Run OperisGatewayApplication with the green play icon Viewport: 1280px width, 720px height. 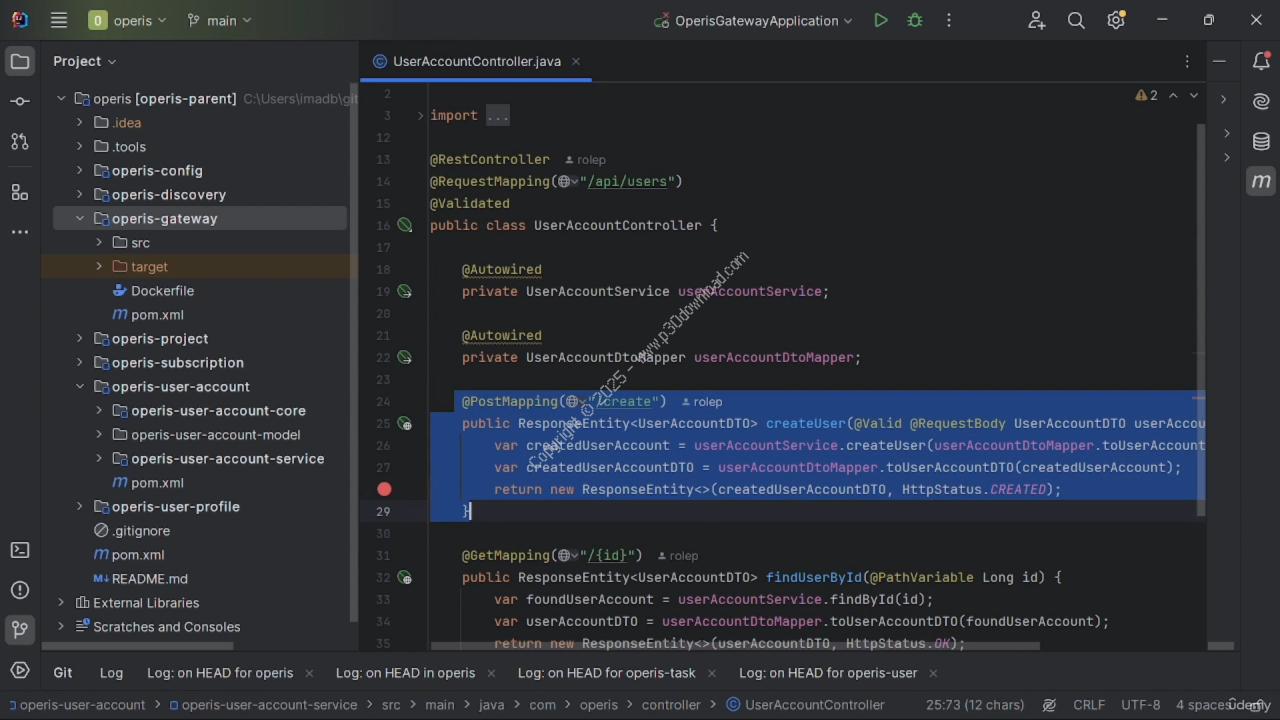tap(880, 20)
